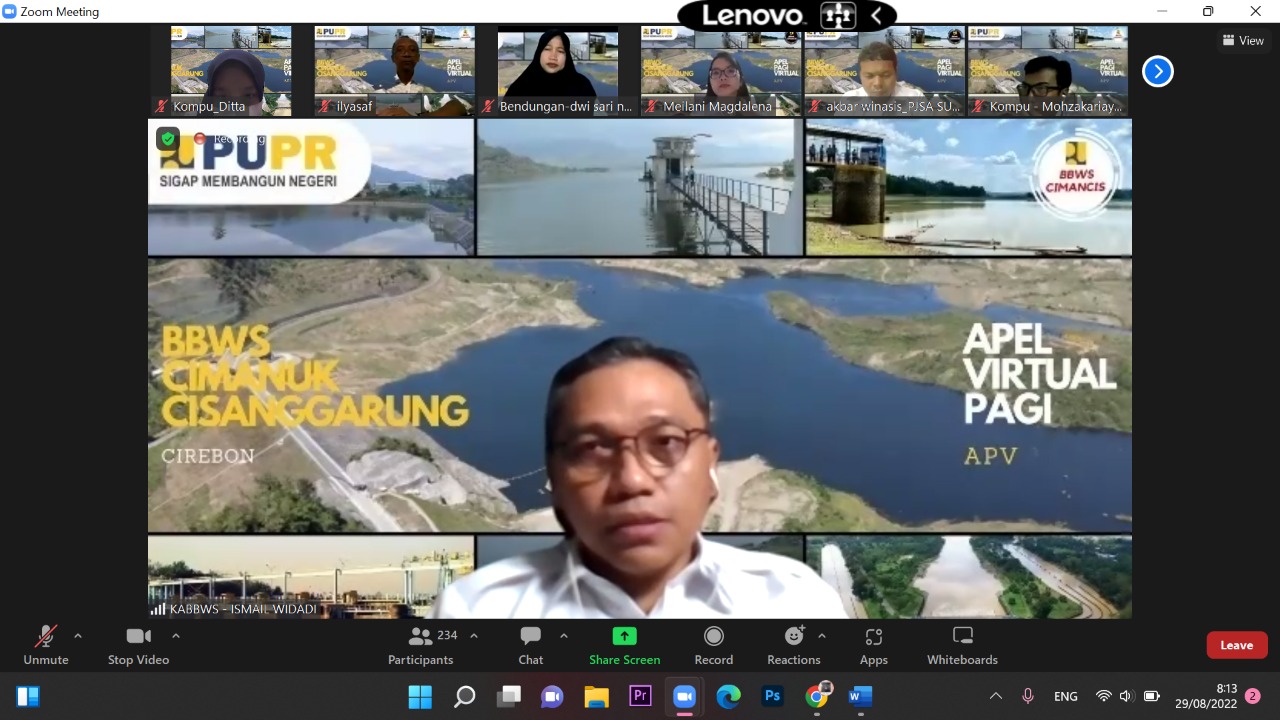
Task: Unmute the microphone in Zoom
Action: 46,645
